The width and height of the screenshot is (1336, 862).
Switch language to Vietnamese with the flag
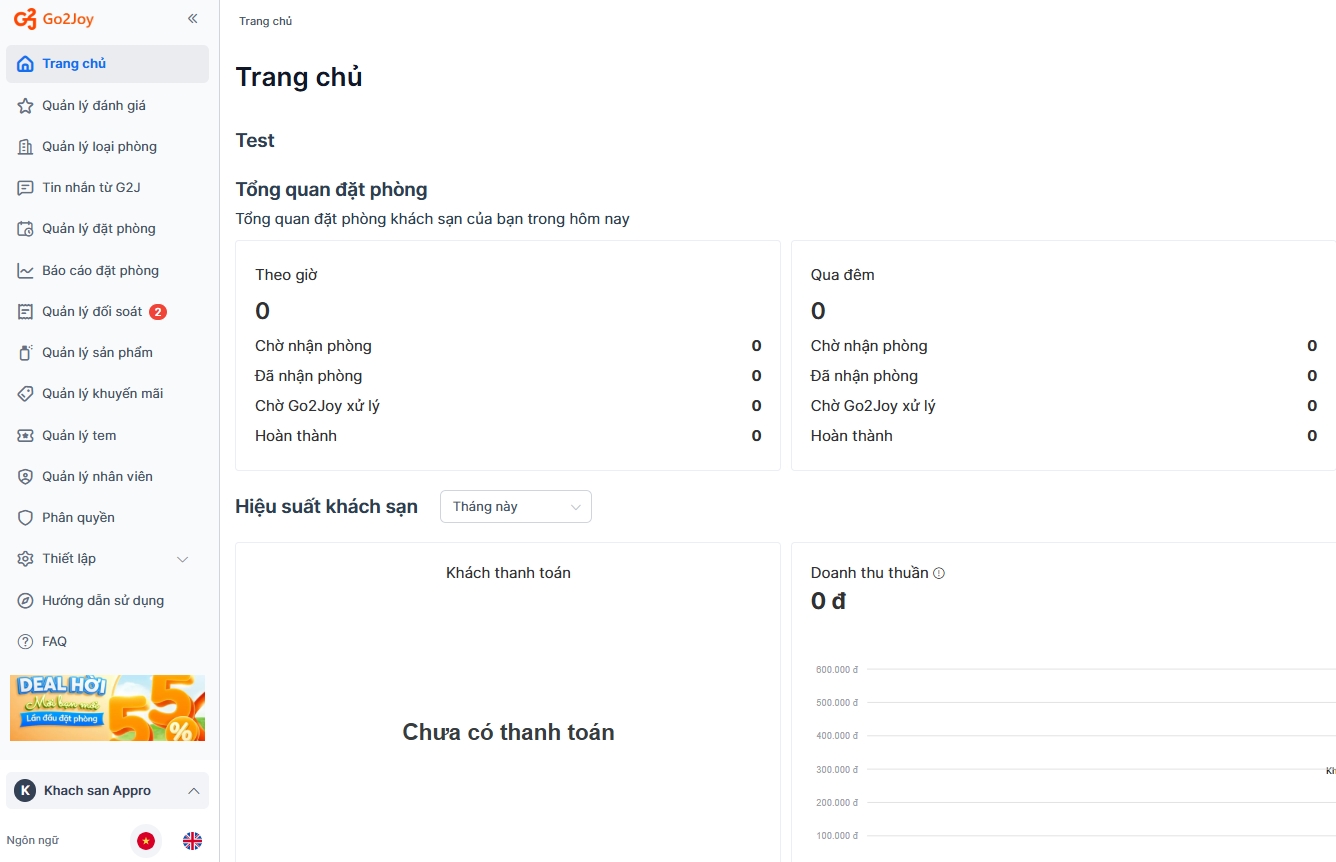pyautogui.click(x=147, y=841)
